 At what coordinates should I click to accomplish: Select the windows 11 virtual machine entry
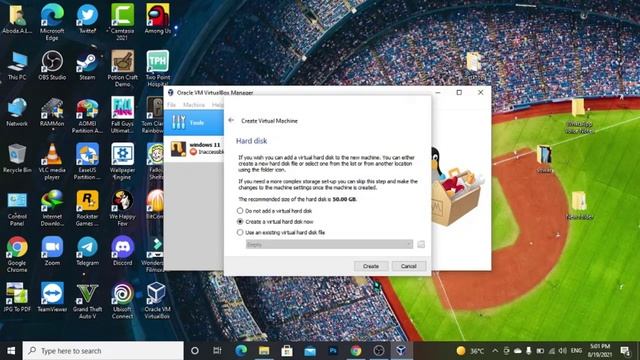(195, 149)
